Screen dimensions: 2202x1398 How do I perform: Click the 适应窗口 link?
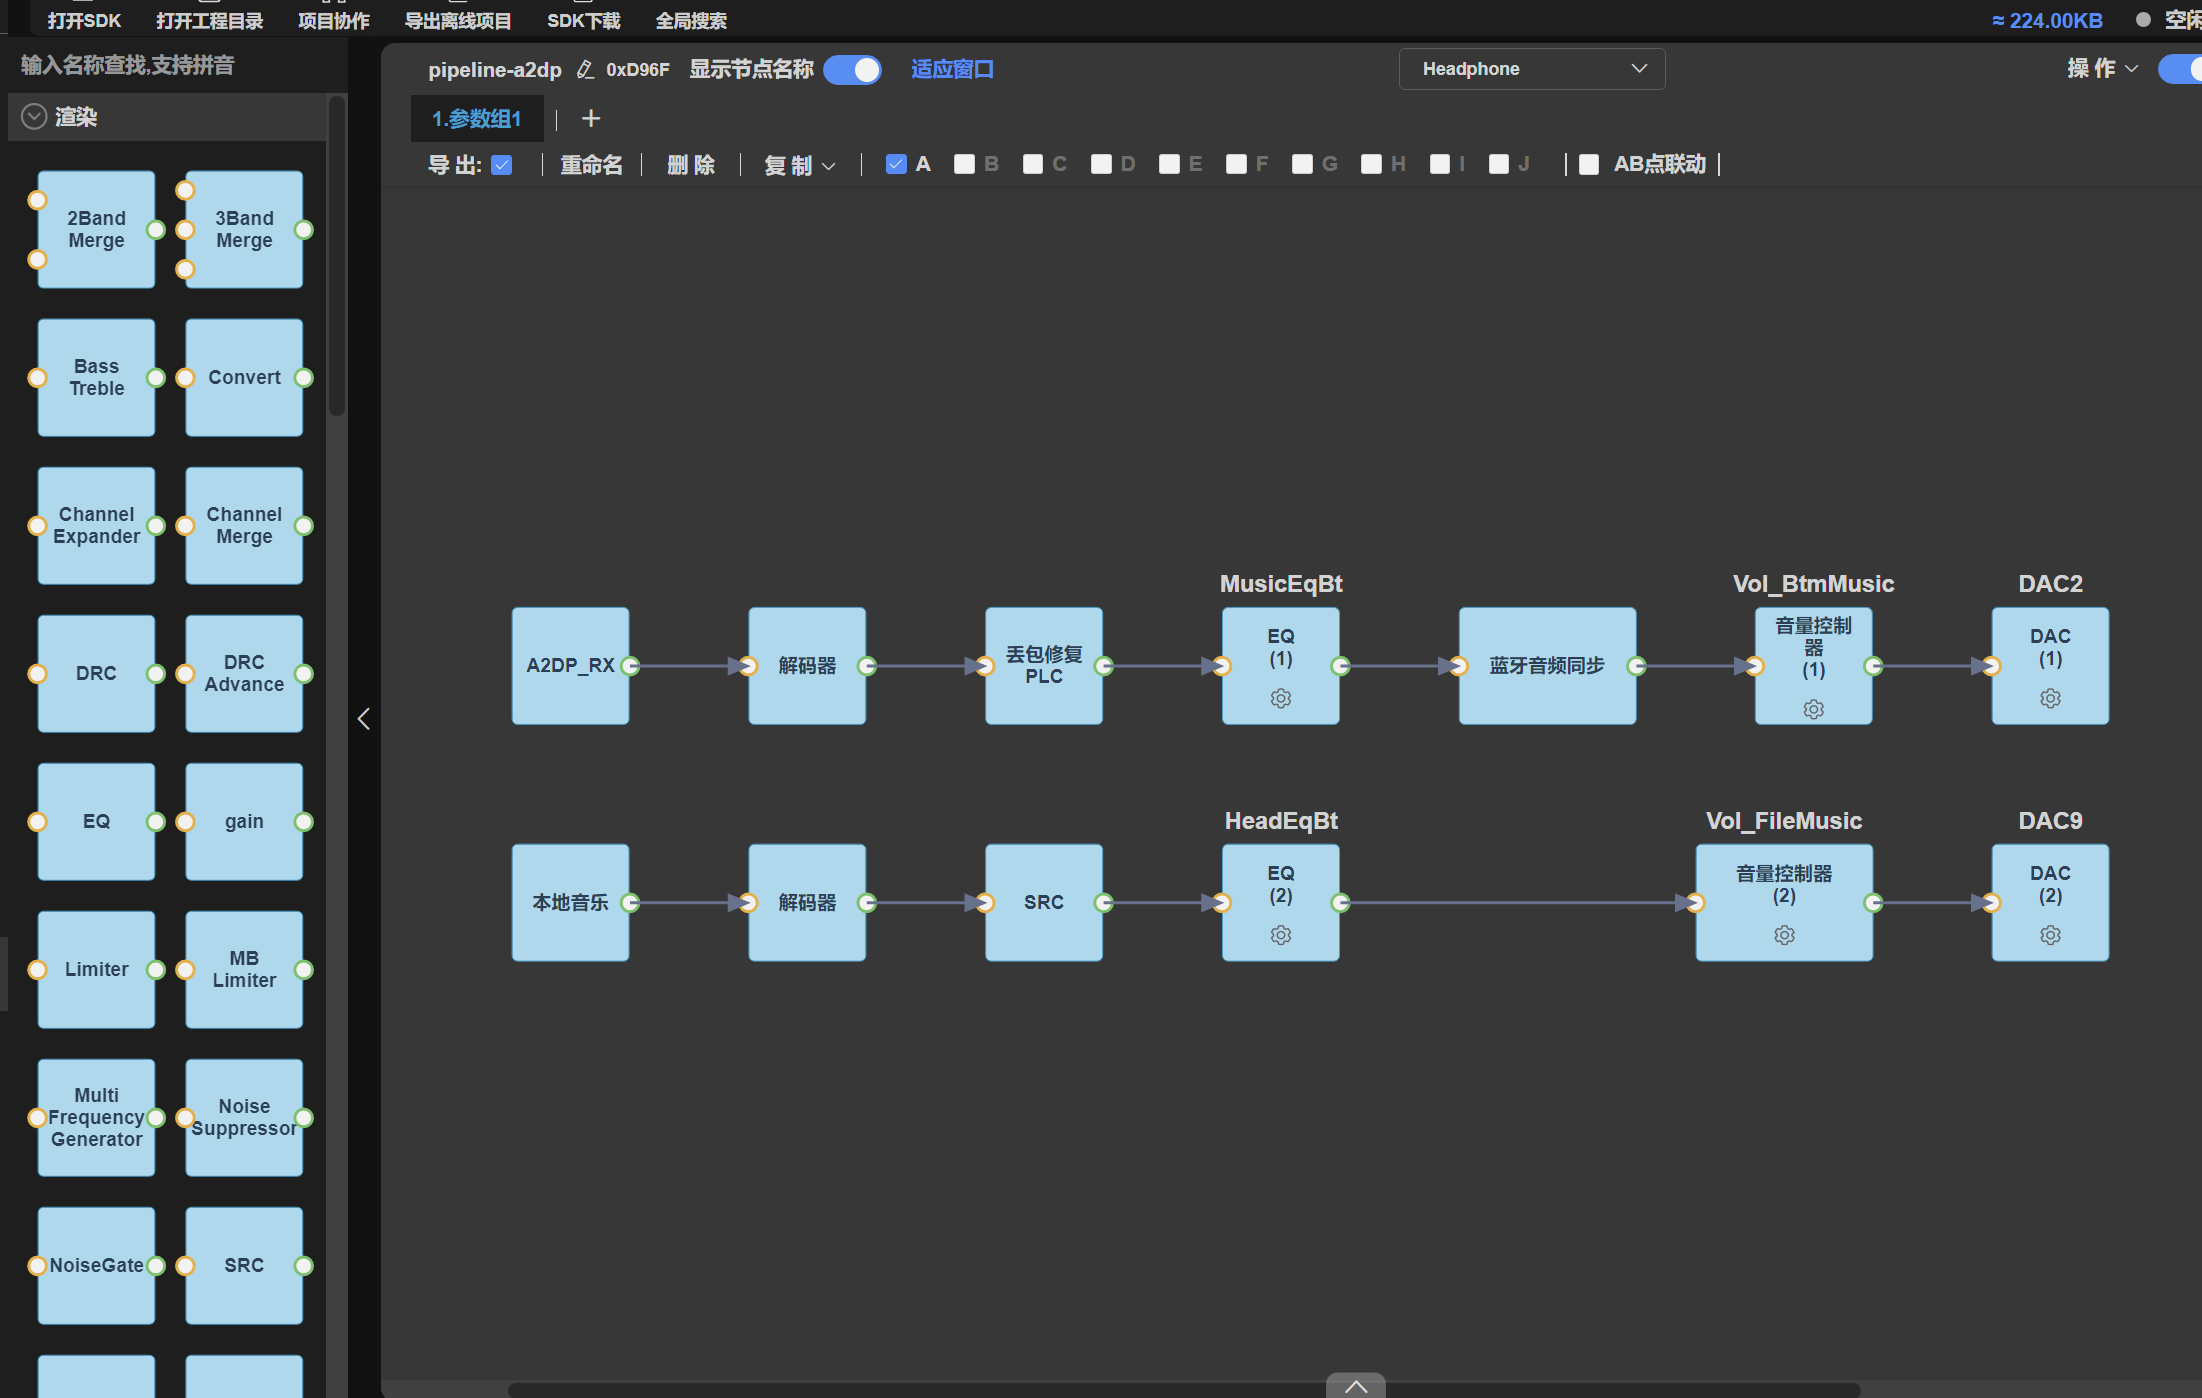[x=952, y=69]
